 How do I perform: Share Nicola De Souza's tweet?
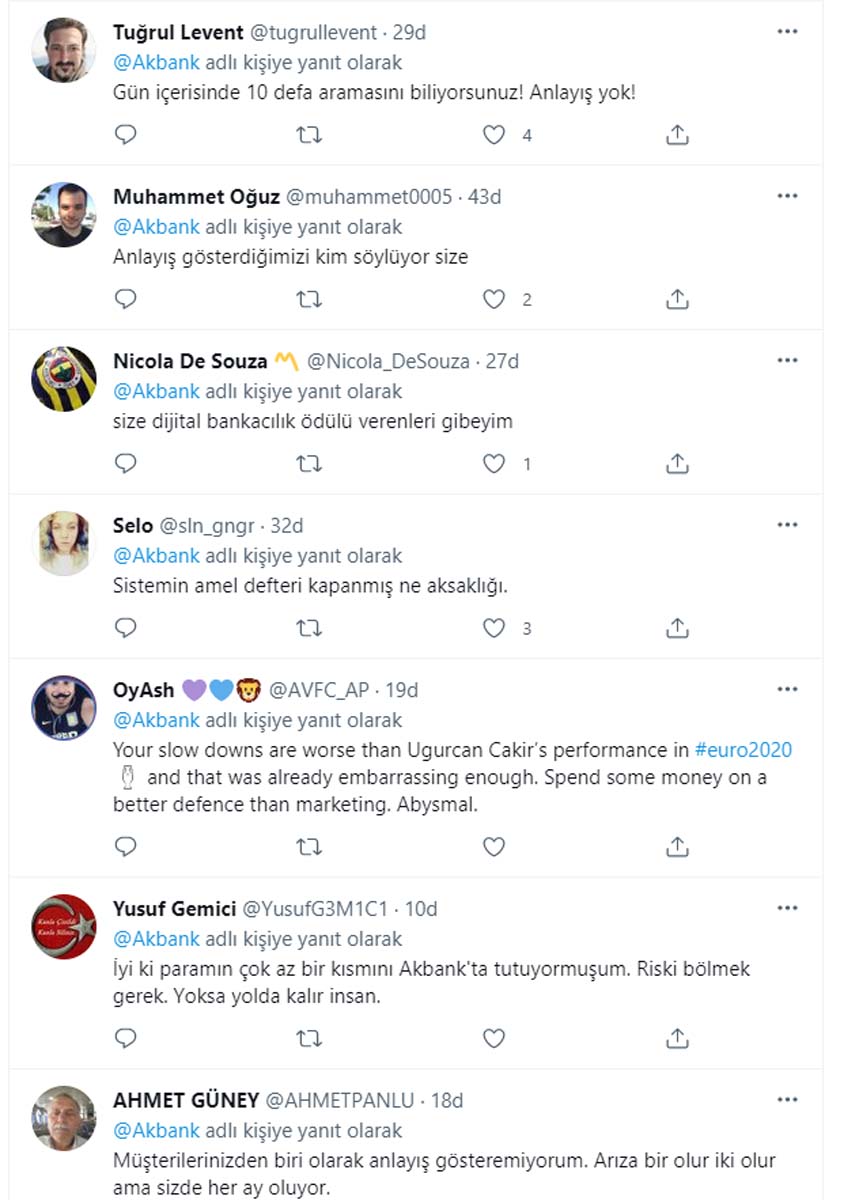[678, 463]
